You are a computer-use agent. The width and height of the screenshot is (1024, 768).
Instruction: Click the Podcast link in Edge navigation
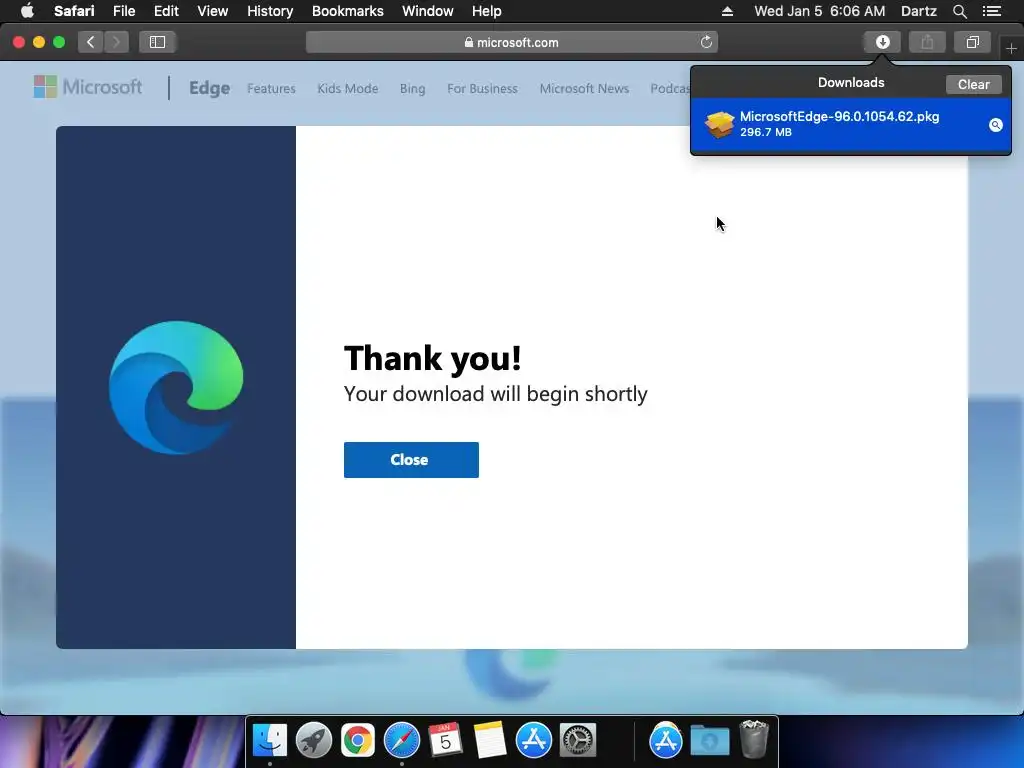[669, 88]
